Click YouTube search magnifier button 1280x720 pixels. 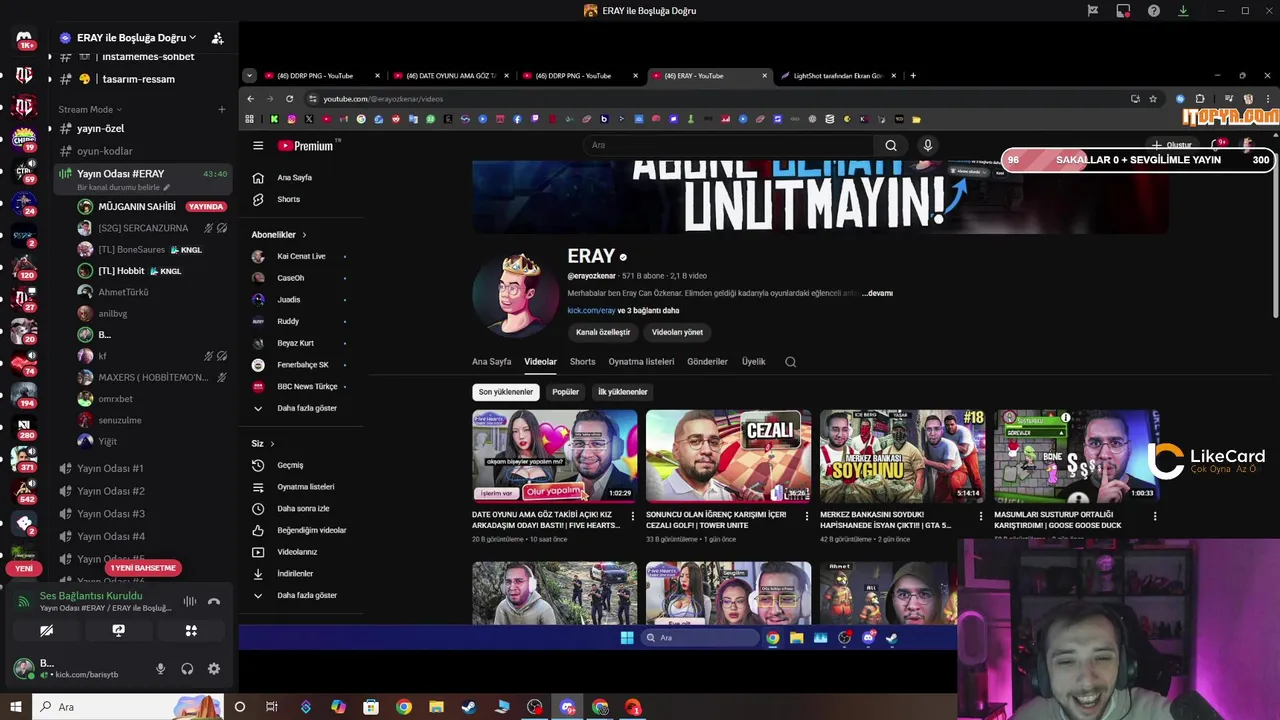[891, 145]
